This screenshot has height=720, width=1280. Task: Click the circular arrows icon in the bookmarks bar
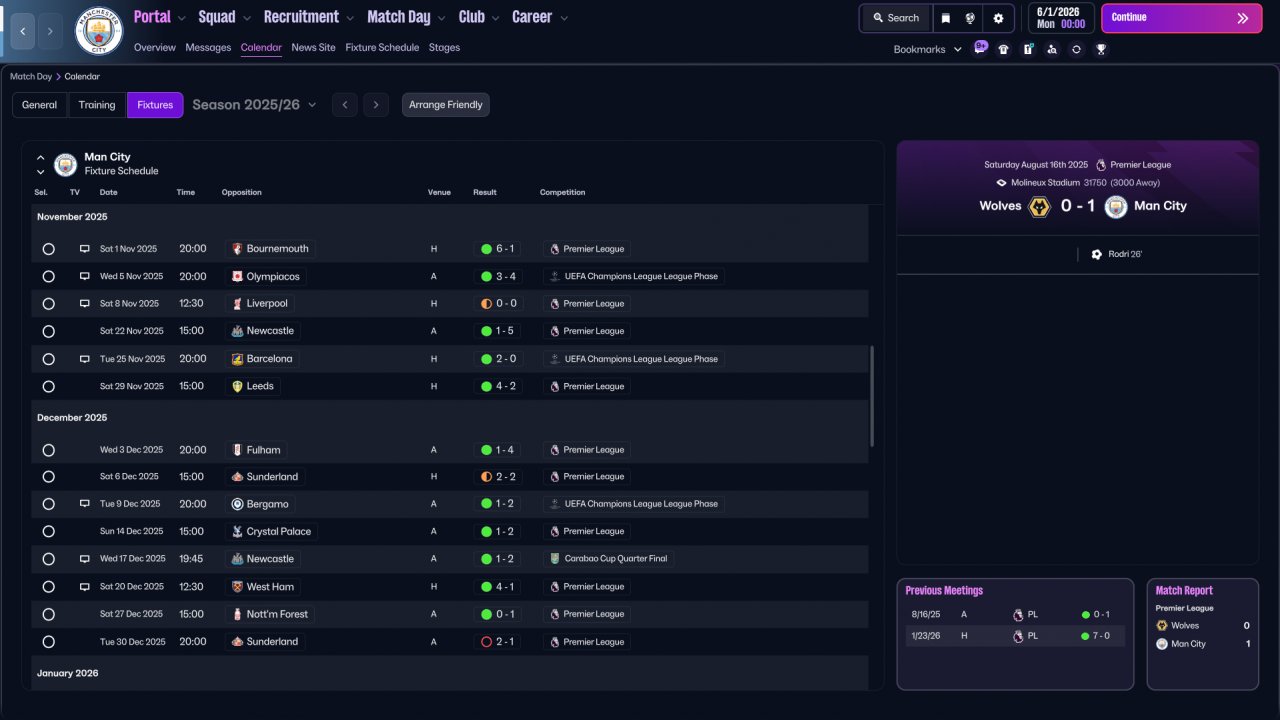coord(1076,49)
